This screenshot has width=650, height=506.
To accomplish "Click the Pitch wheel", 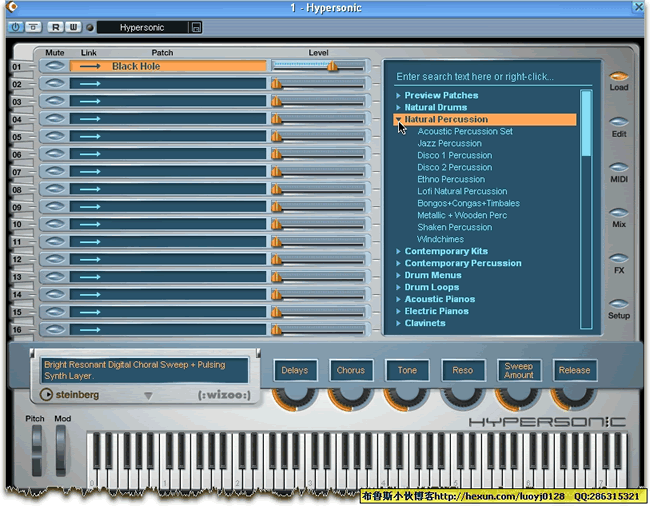I will pos(36,450).
